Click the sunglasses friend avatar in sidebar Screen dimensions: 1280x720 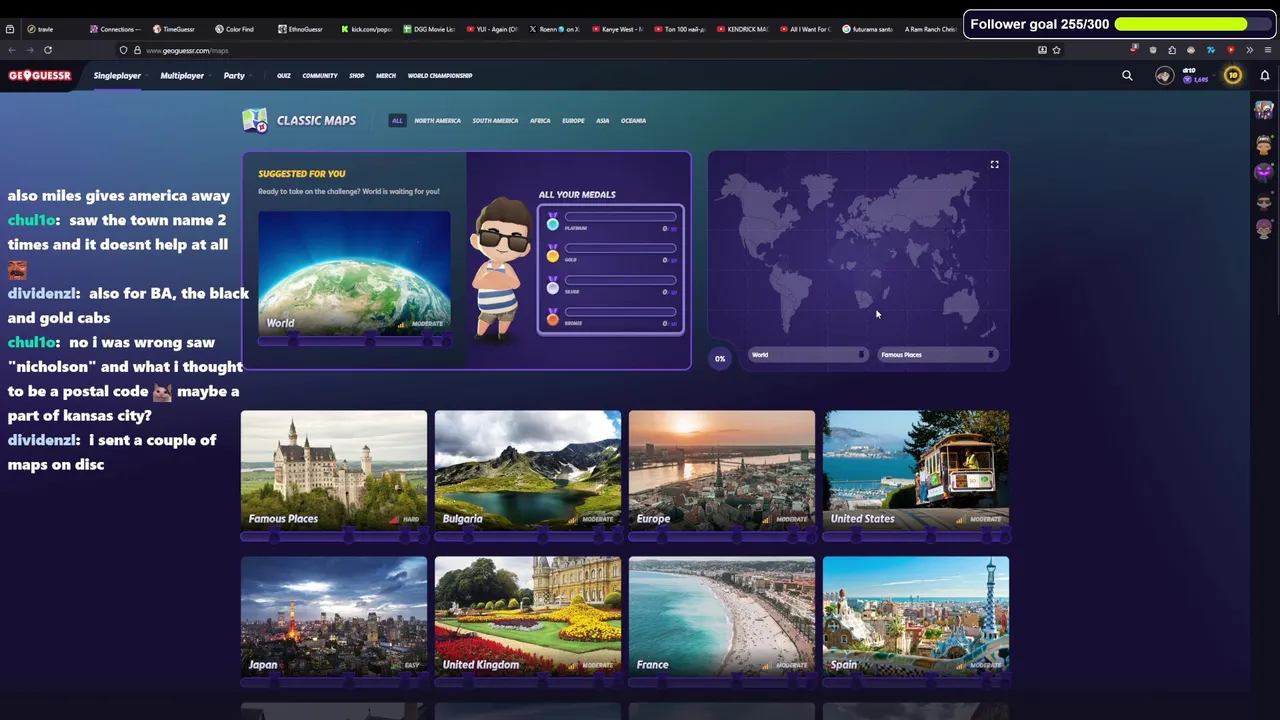pyautogui.click(x=1264, y=202)
